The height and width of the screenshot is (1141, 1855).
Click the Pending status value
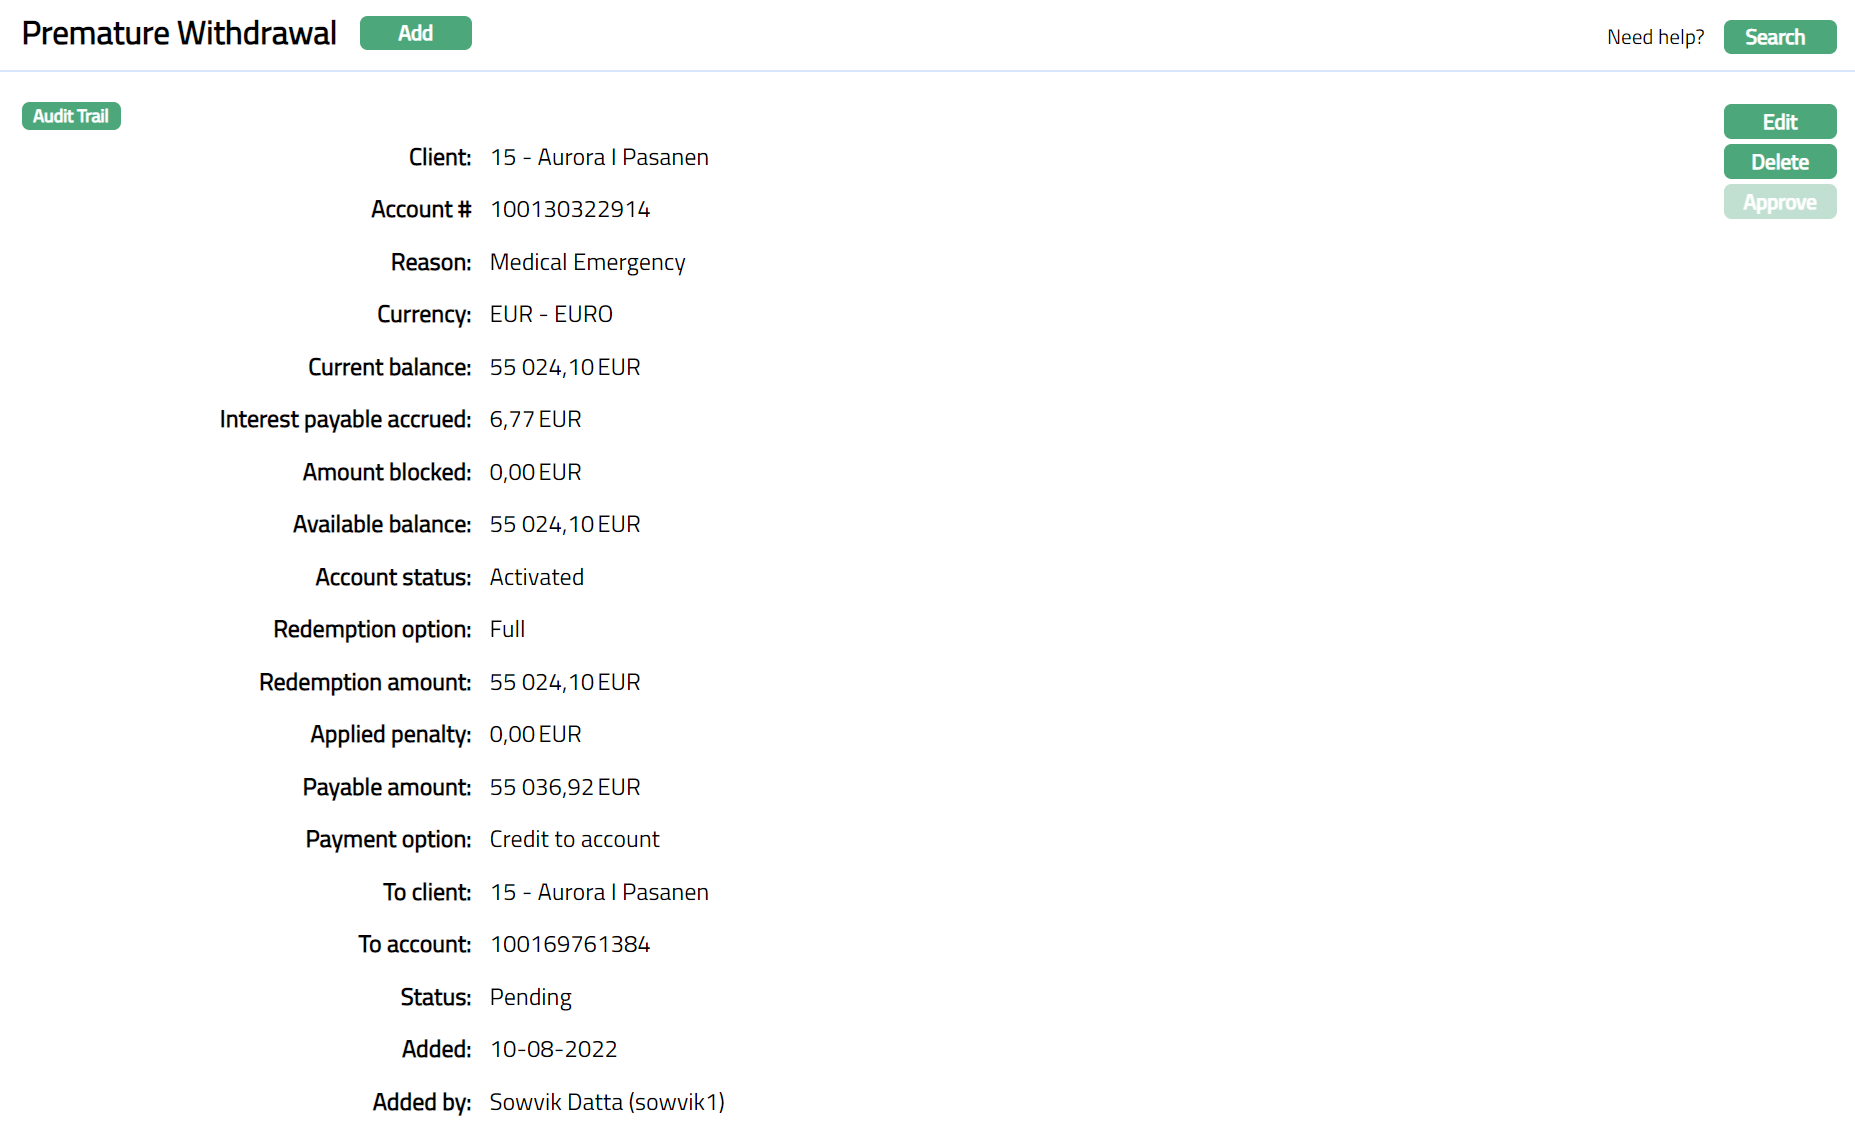coord(530,997)
